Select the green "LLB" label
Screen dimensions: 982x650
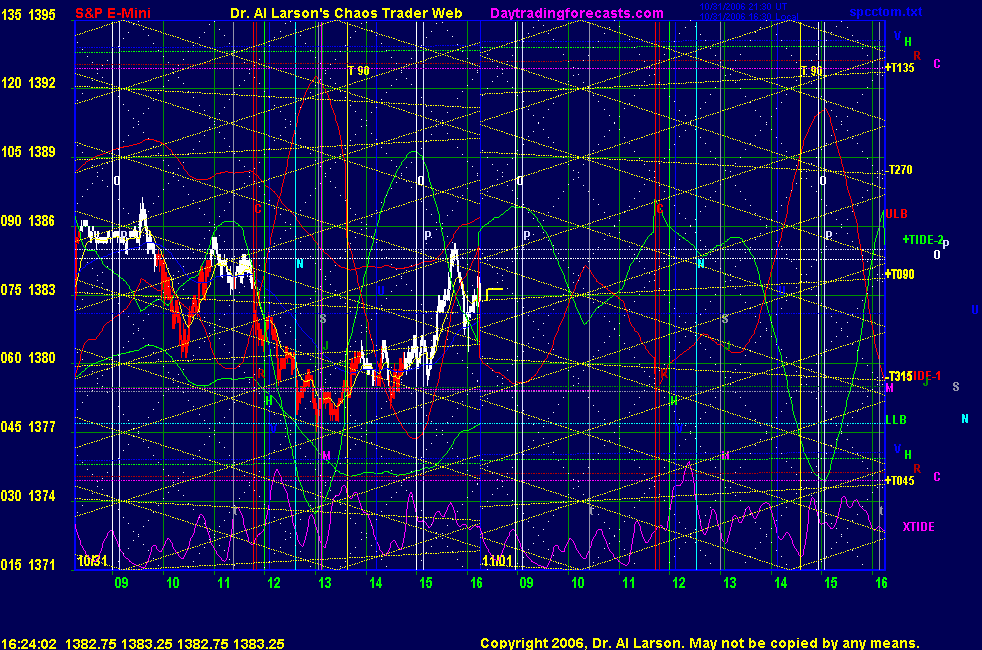coord(896,420)
